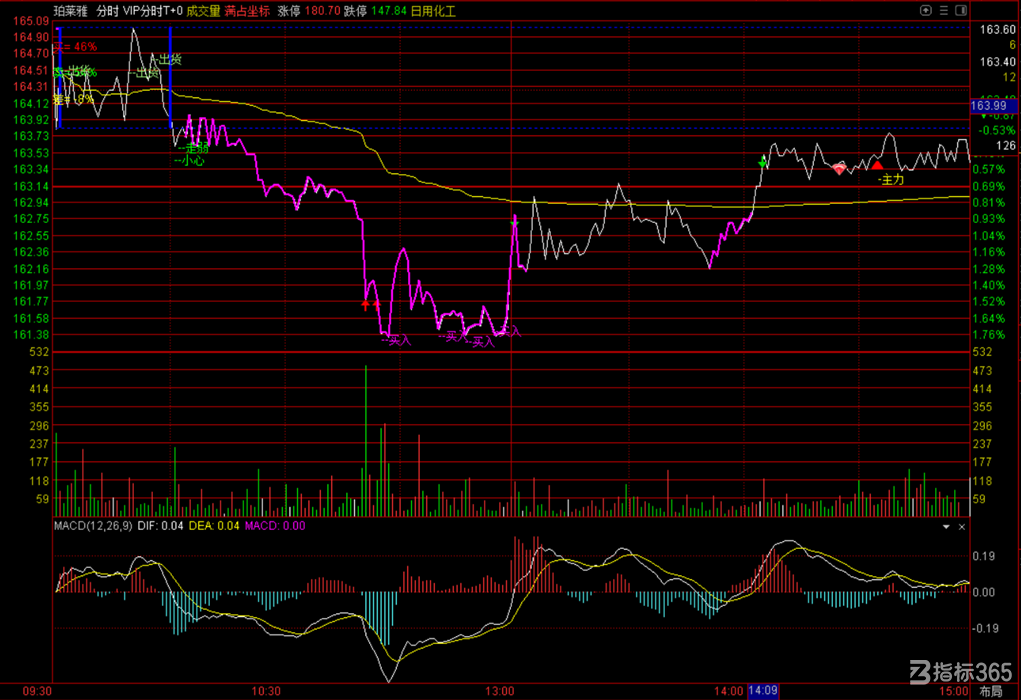The image size is (1021, 700).
Task: Click the 布局 layout button
Action: 990,691
